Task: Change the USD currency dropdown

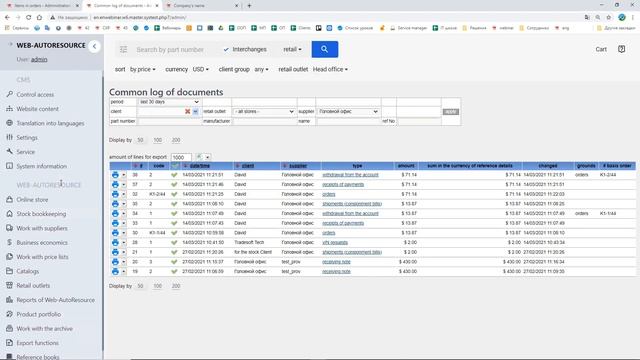Action: pyautogui.click(x=200, y=69)
